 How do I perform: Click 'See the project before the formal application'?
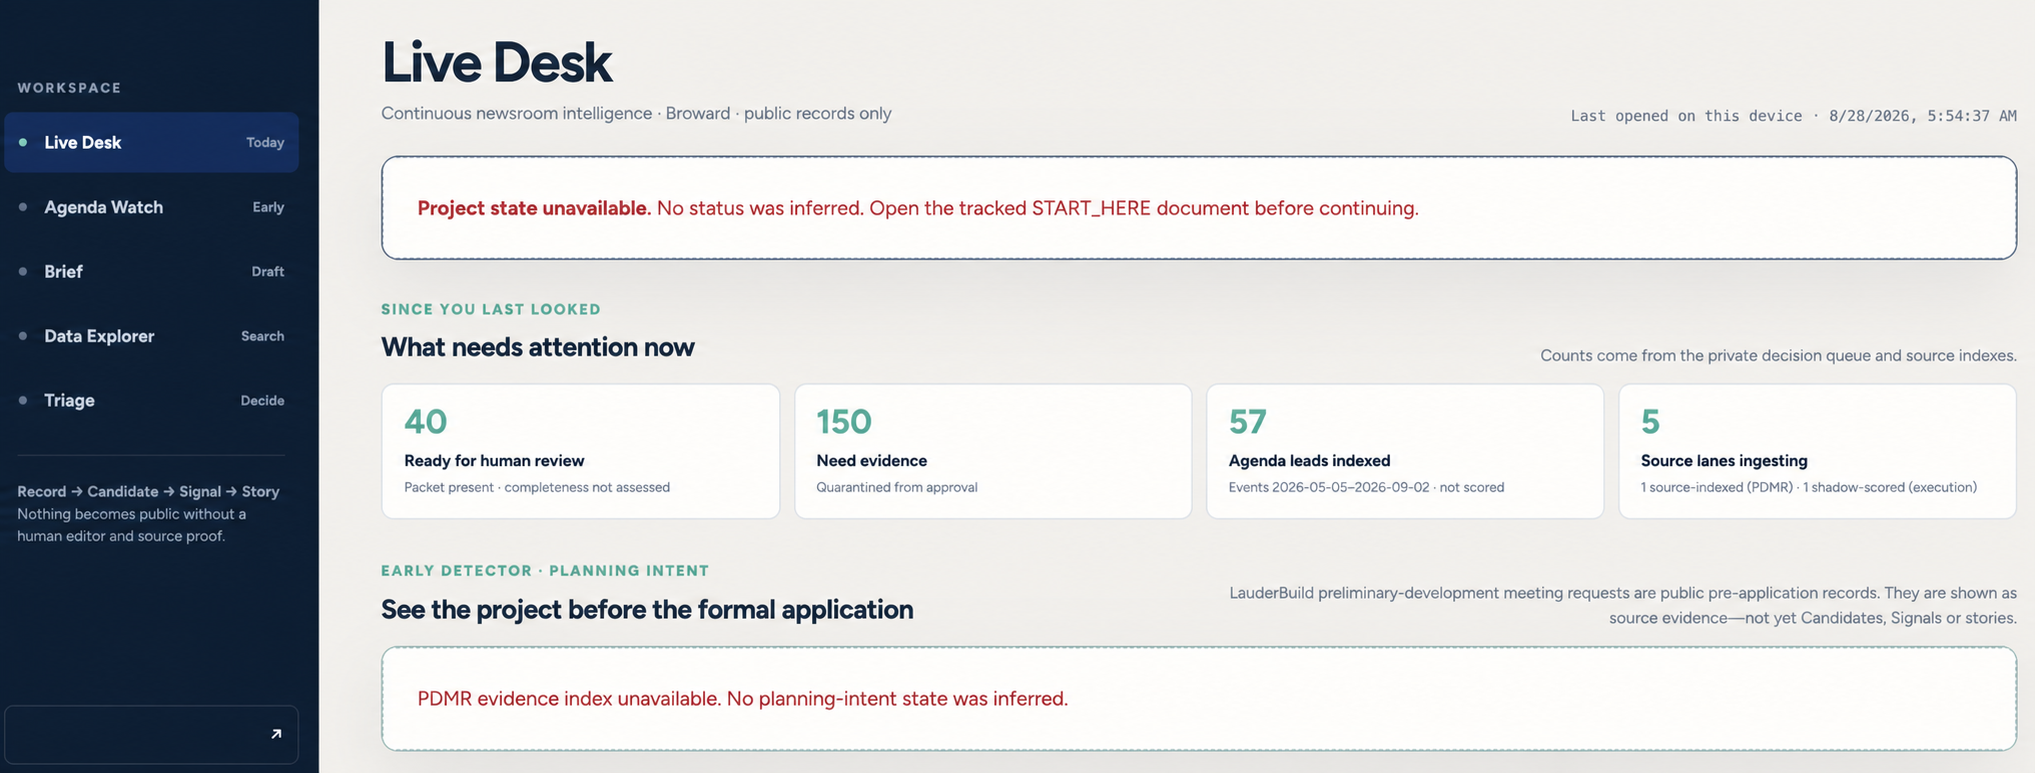pyautogui.click(x=647, y=609)
